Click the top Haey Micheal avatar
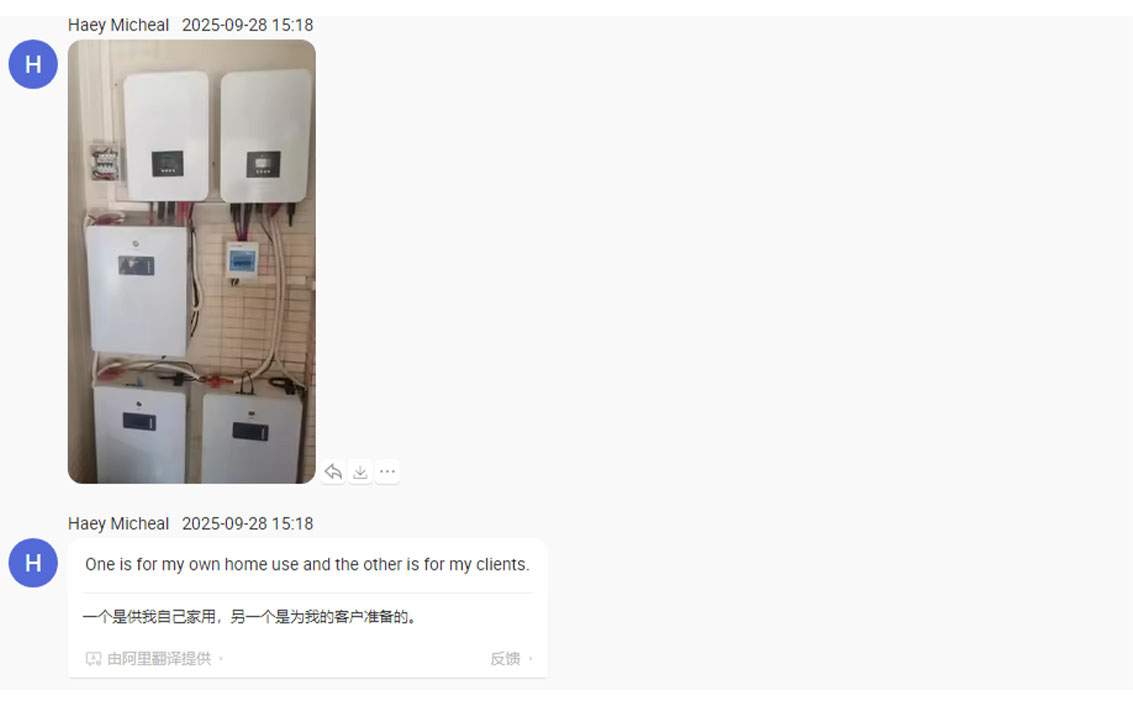 (x=33, y=64)
